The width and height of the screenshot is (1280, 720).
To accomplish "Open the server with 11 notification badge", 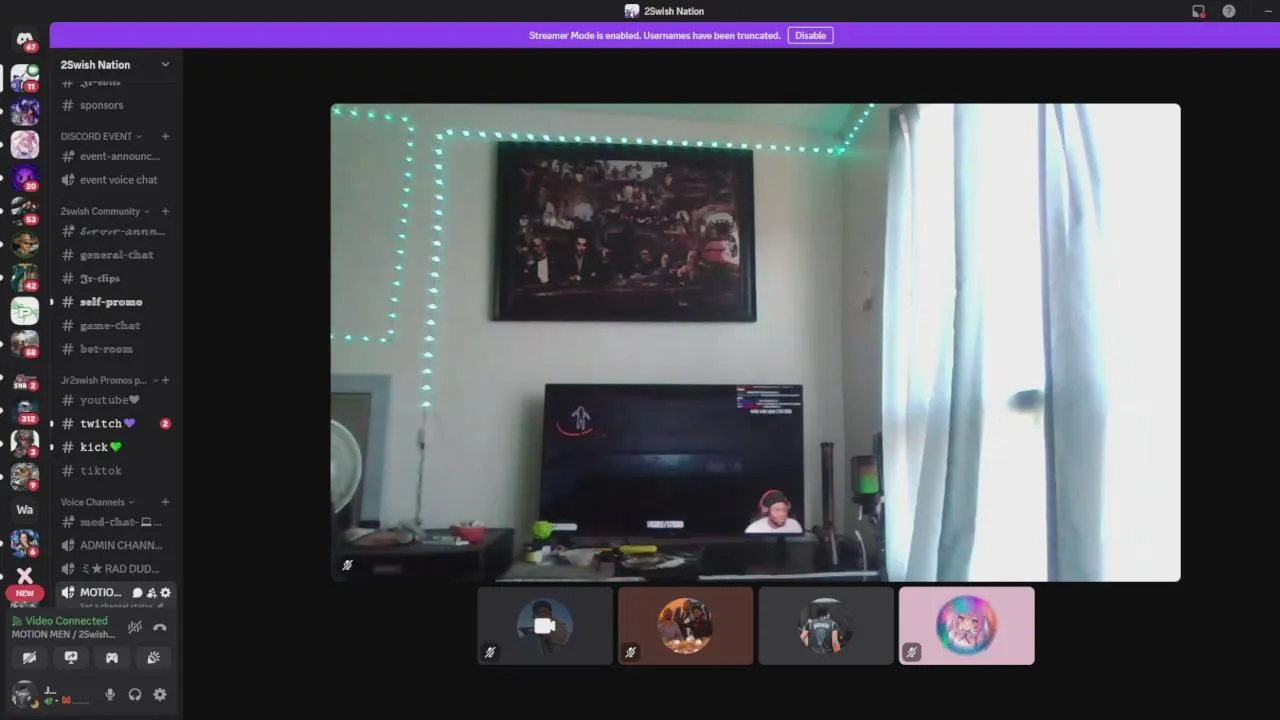I will coord(25,78).
